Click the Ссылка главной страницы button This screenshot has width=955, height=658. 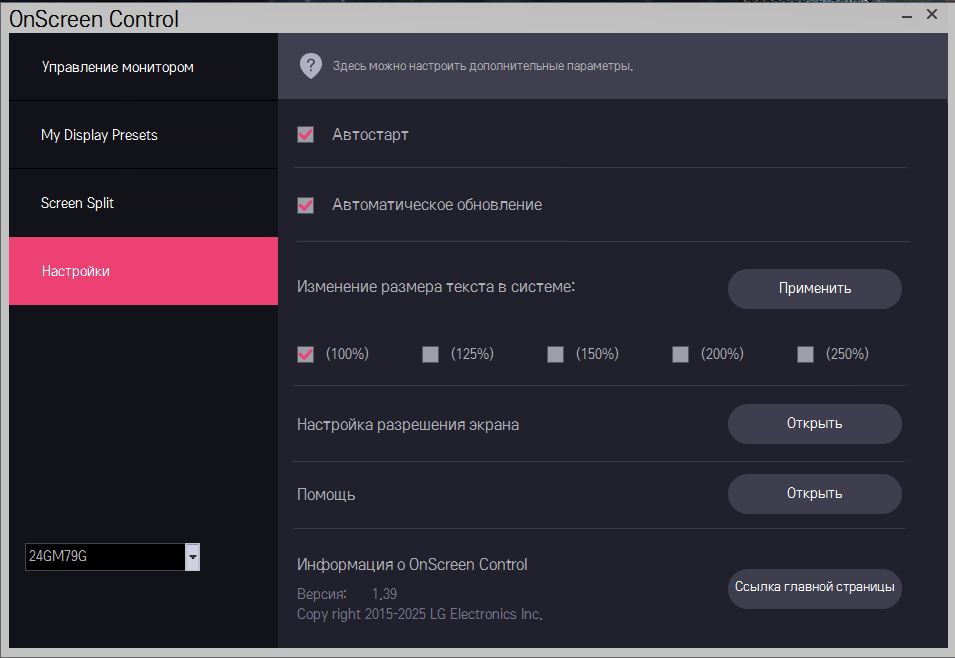coord(814,588)
